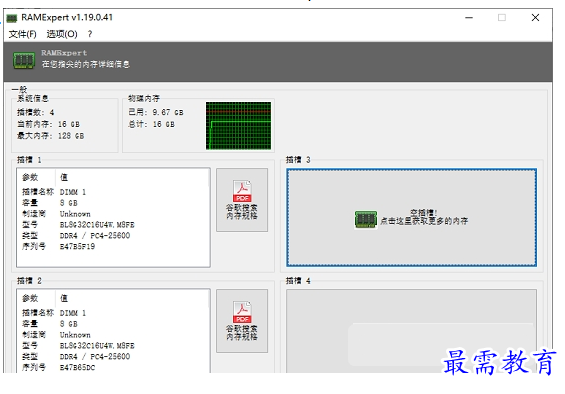565x394 pixels.
Task: Click the 参数 column header in slot 2
Action: pyautogui.click(x=30, y=298)
